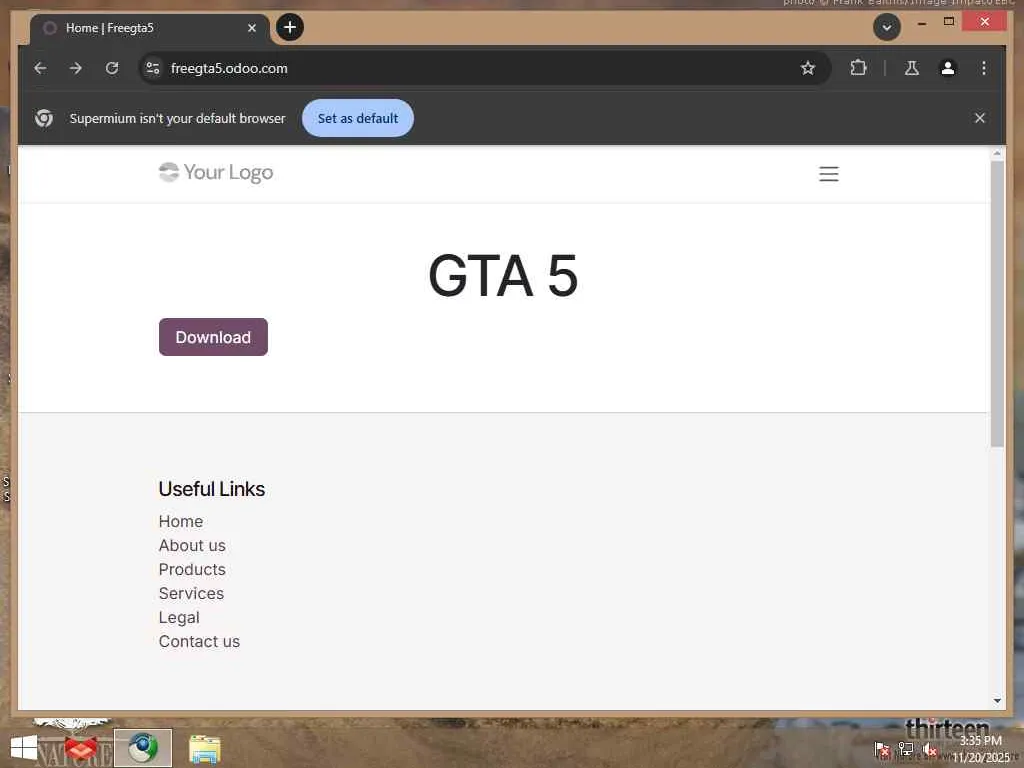This screenshot has height=768, width=1024.
Task: Open a new tab with plus
Action: coord(290,27)
